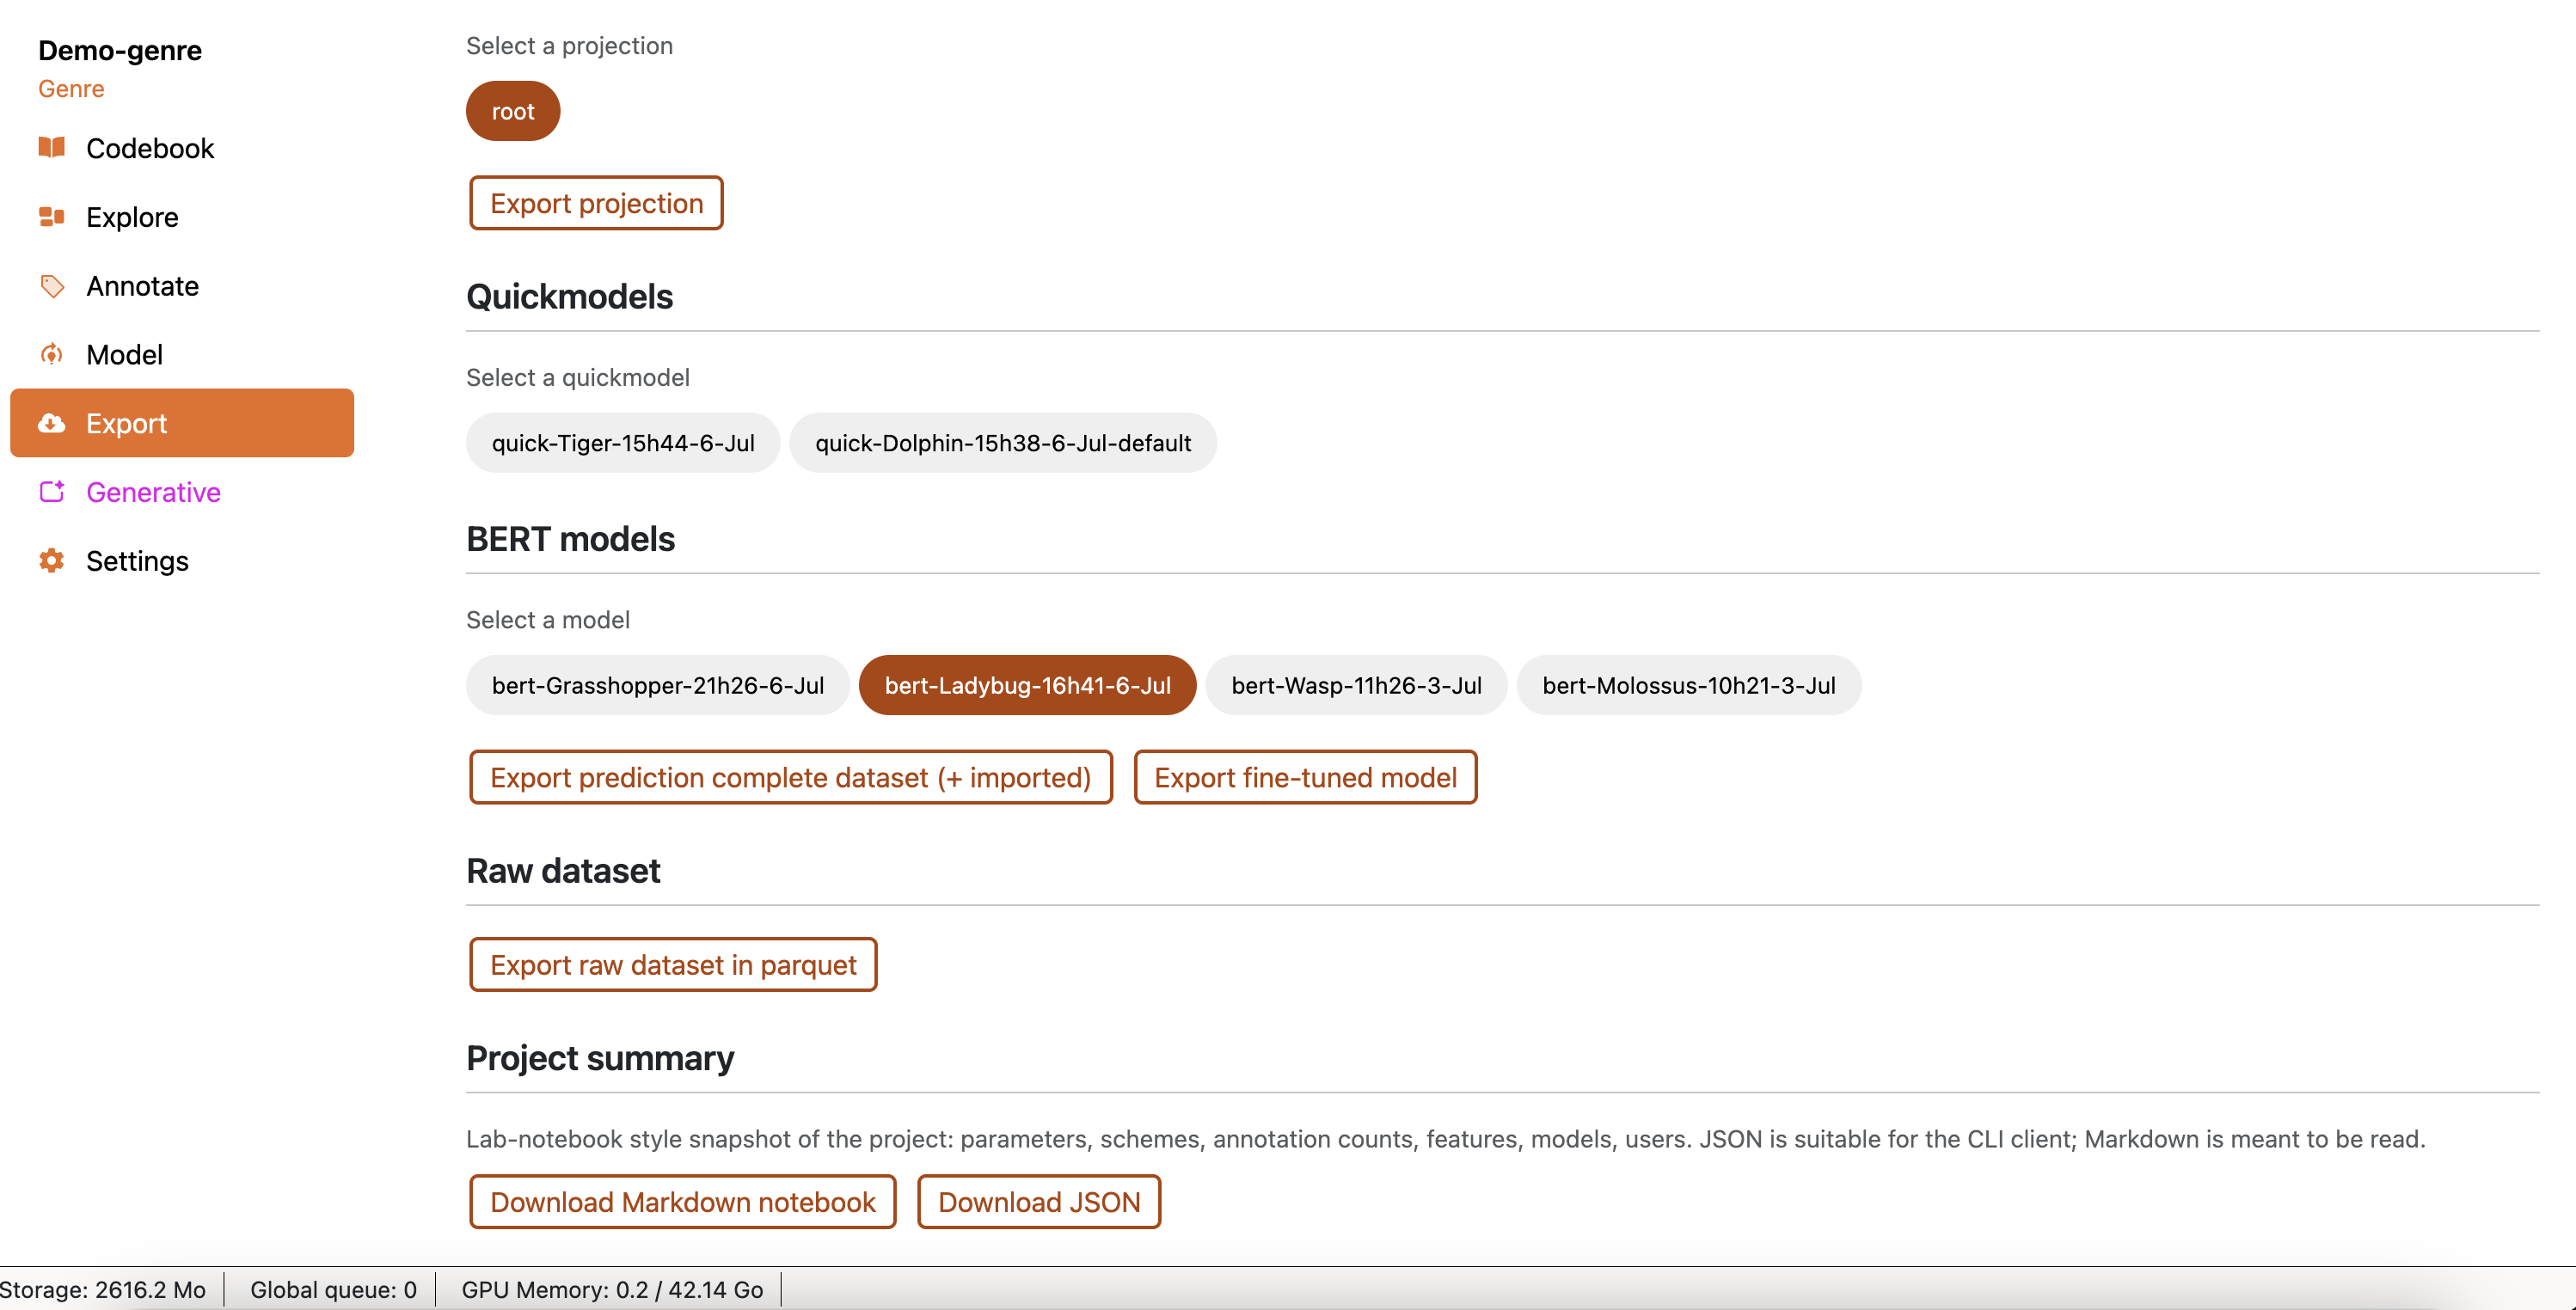Viewport: 2576px width, 1310px height.
Task: Click the Demo-genre project title
Action: point(120,50)
